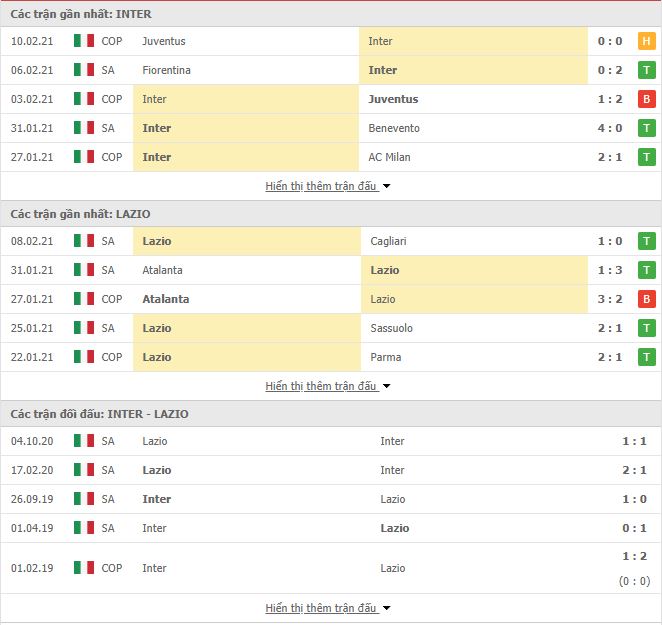662x625 pixels.
Task: Click the red B badge on Atalanta-Lazio 3:2
Action: pos(646,299)
